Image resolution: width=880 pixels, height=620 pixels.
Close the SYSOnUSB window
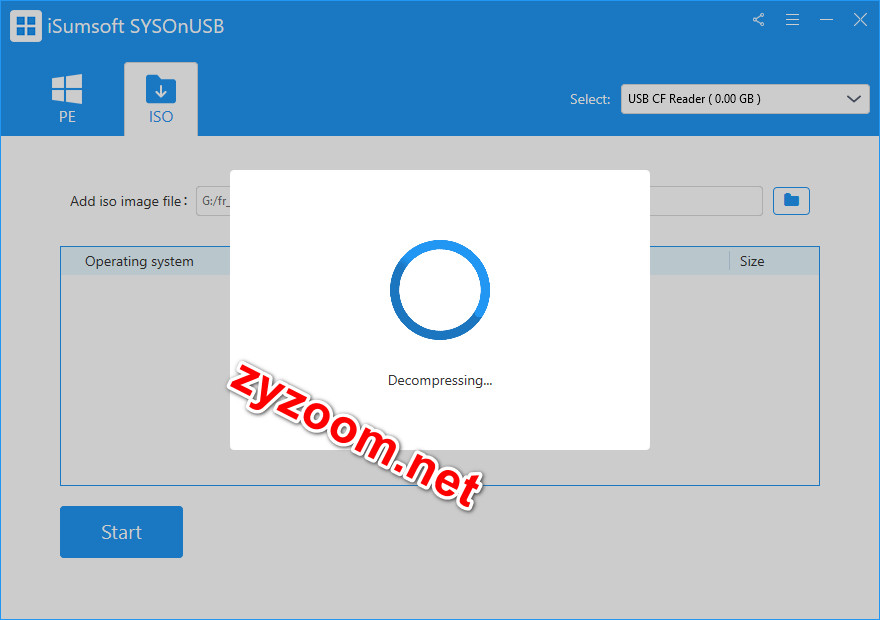point(860,20)
